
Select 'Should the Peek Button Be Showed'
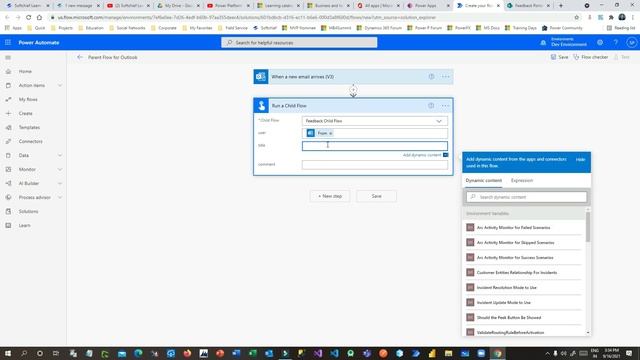click(x=524, y=318)
